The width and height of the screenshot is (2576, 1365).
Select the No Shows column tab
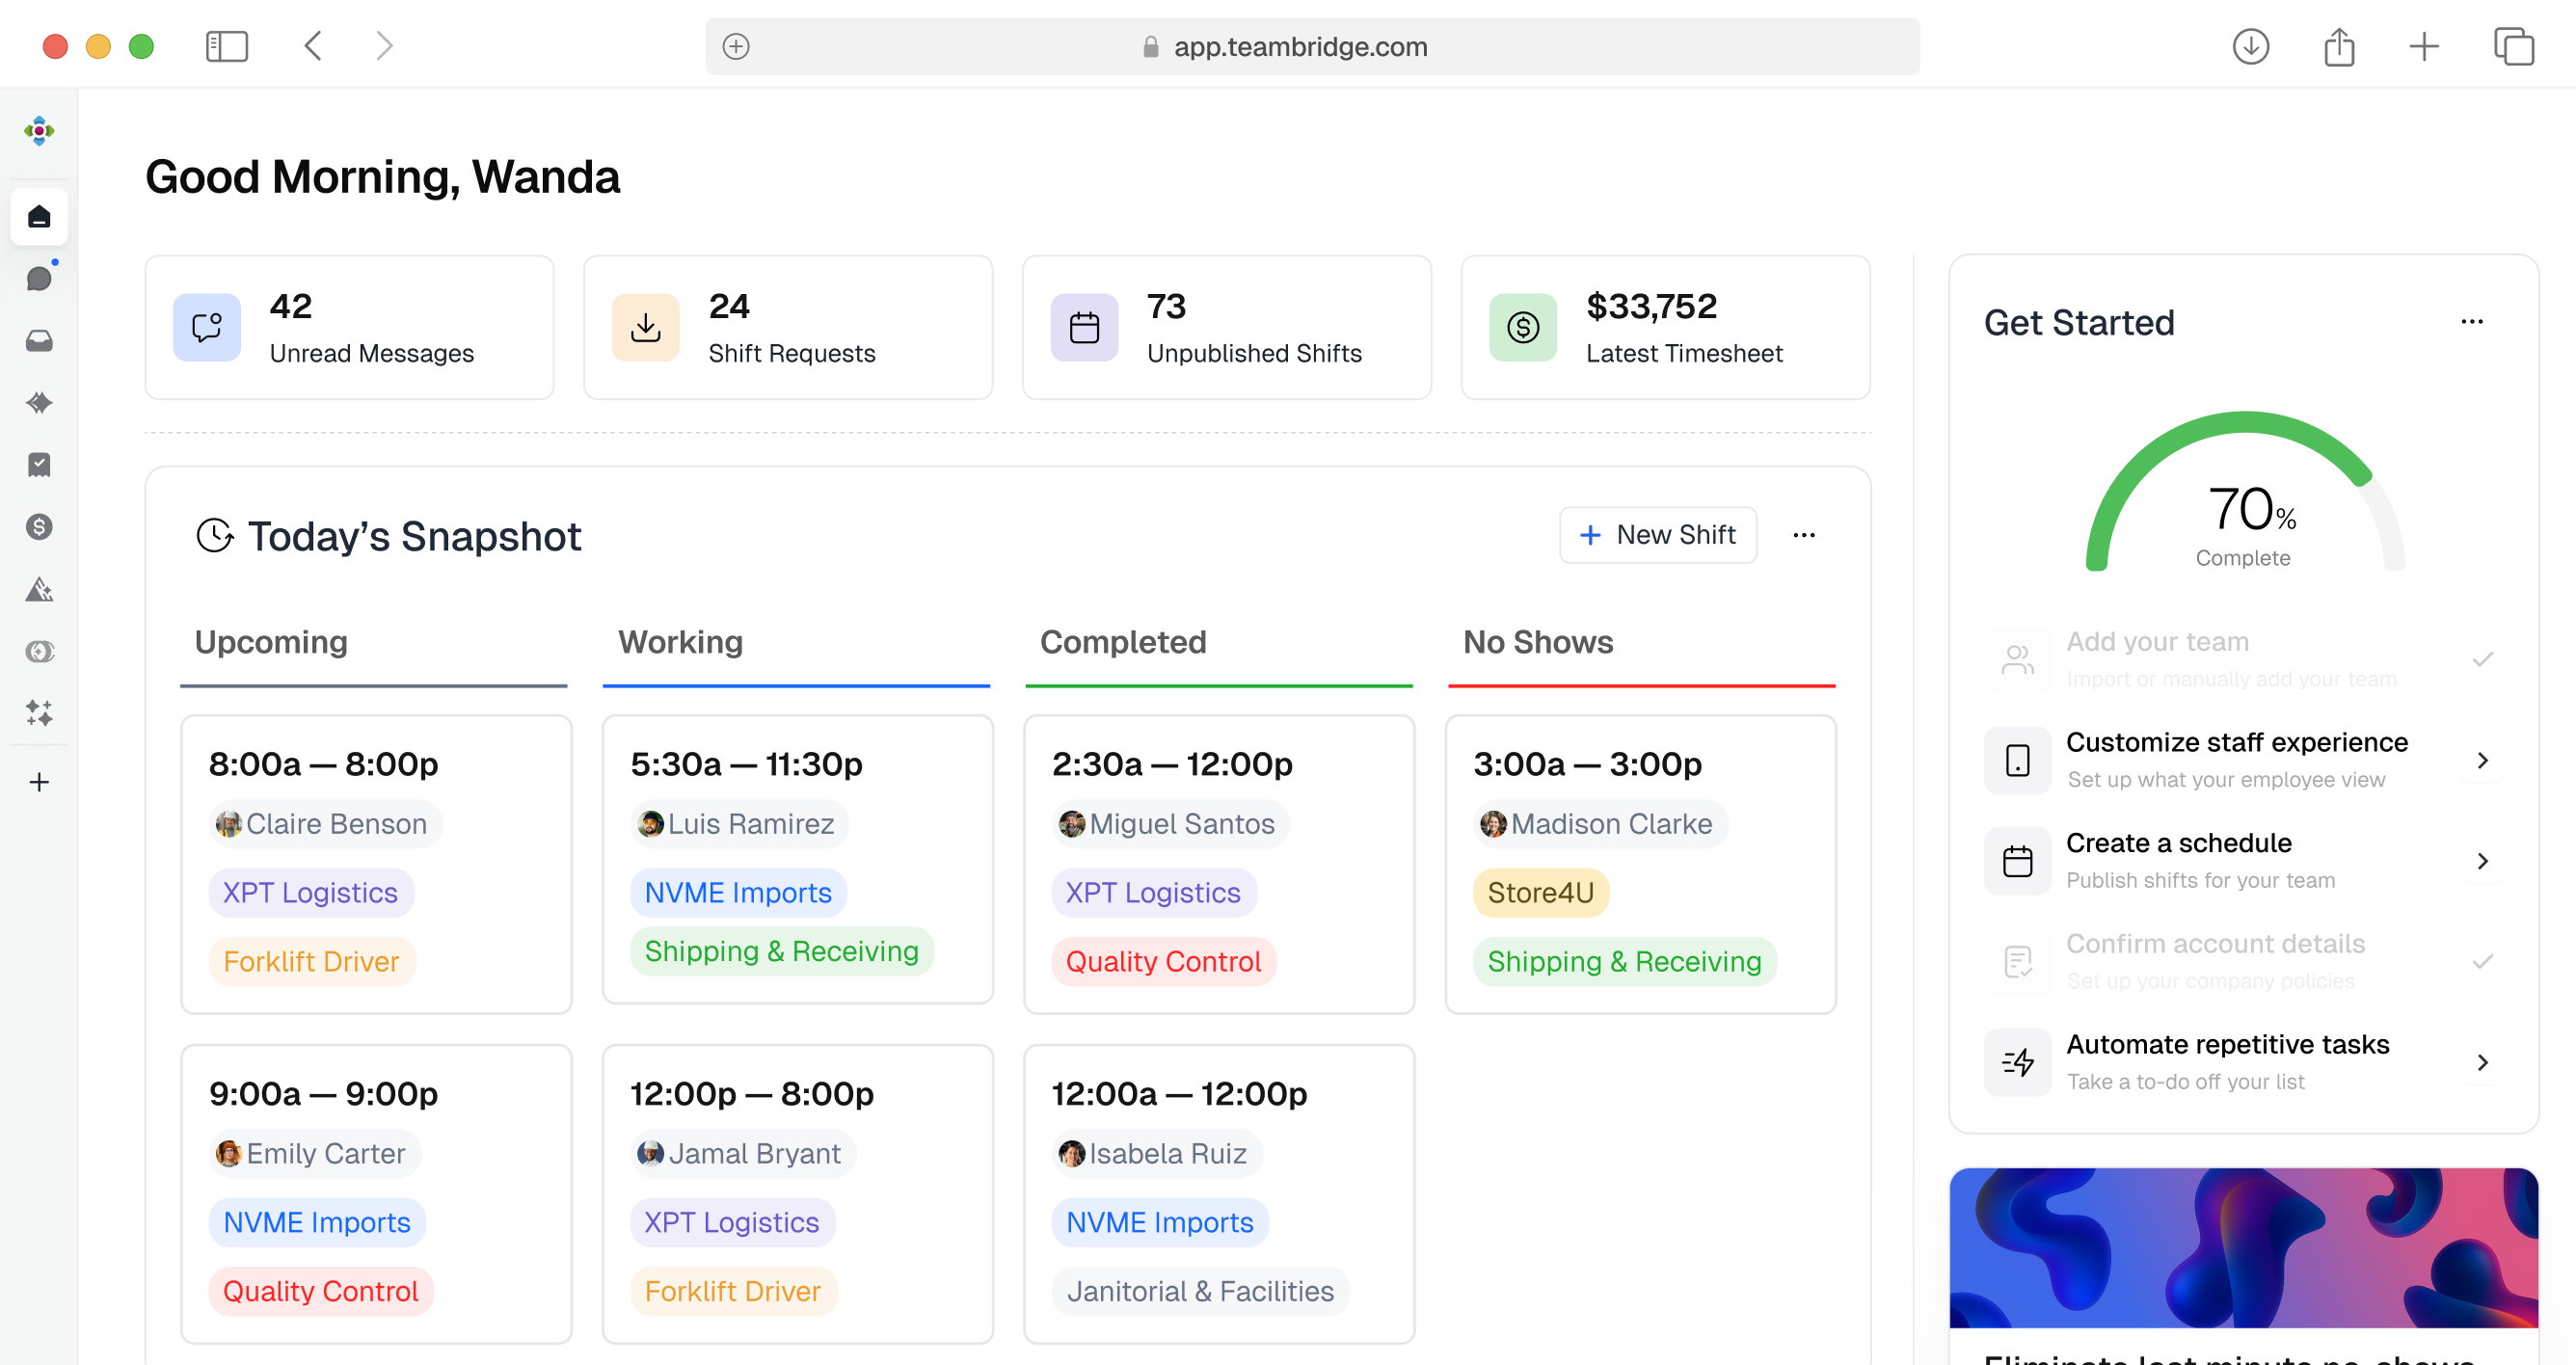tap(1537, 642)
